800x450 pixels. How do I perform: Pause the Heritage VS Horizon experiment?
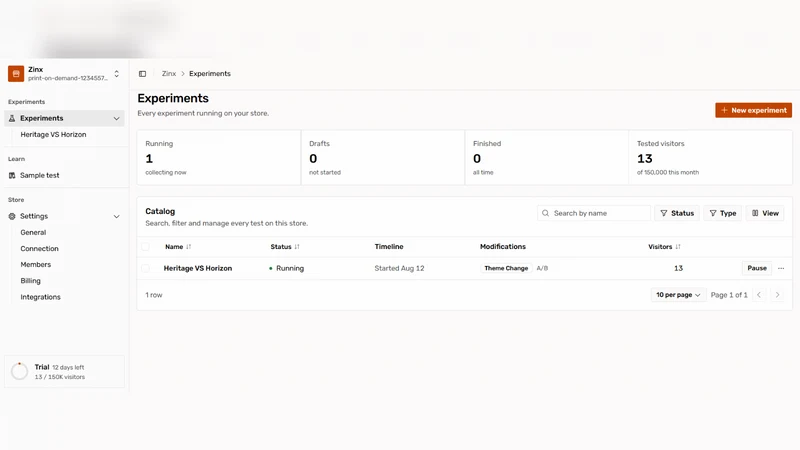pyautogui.click(x=757, y=268)
